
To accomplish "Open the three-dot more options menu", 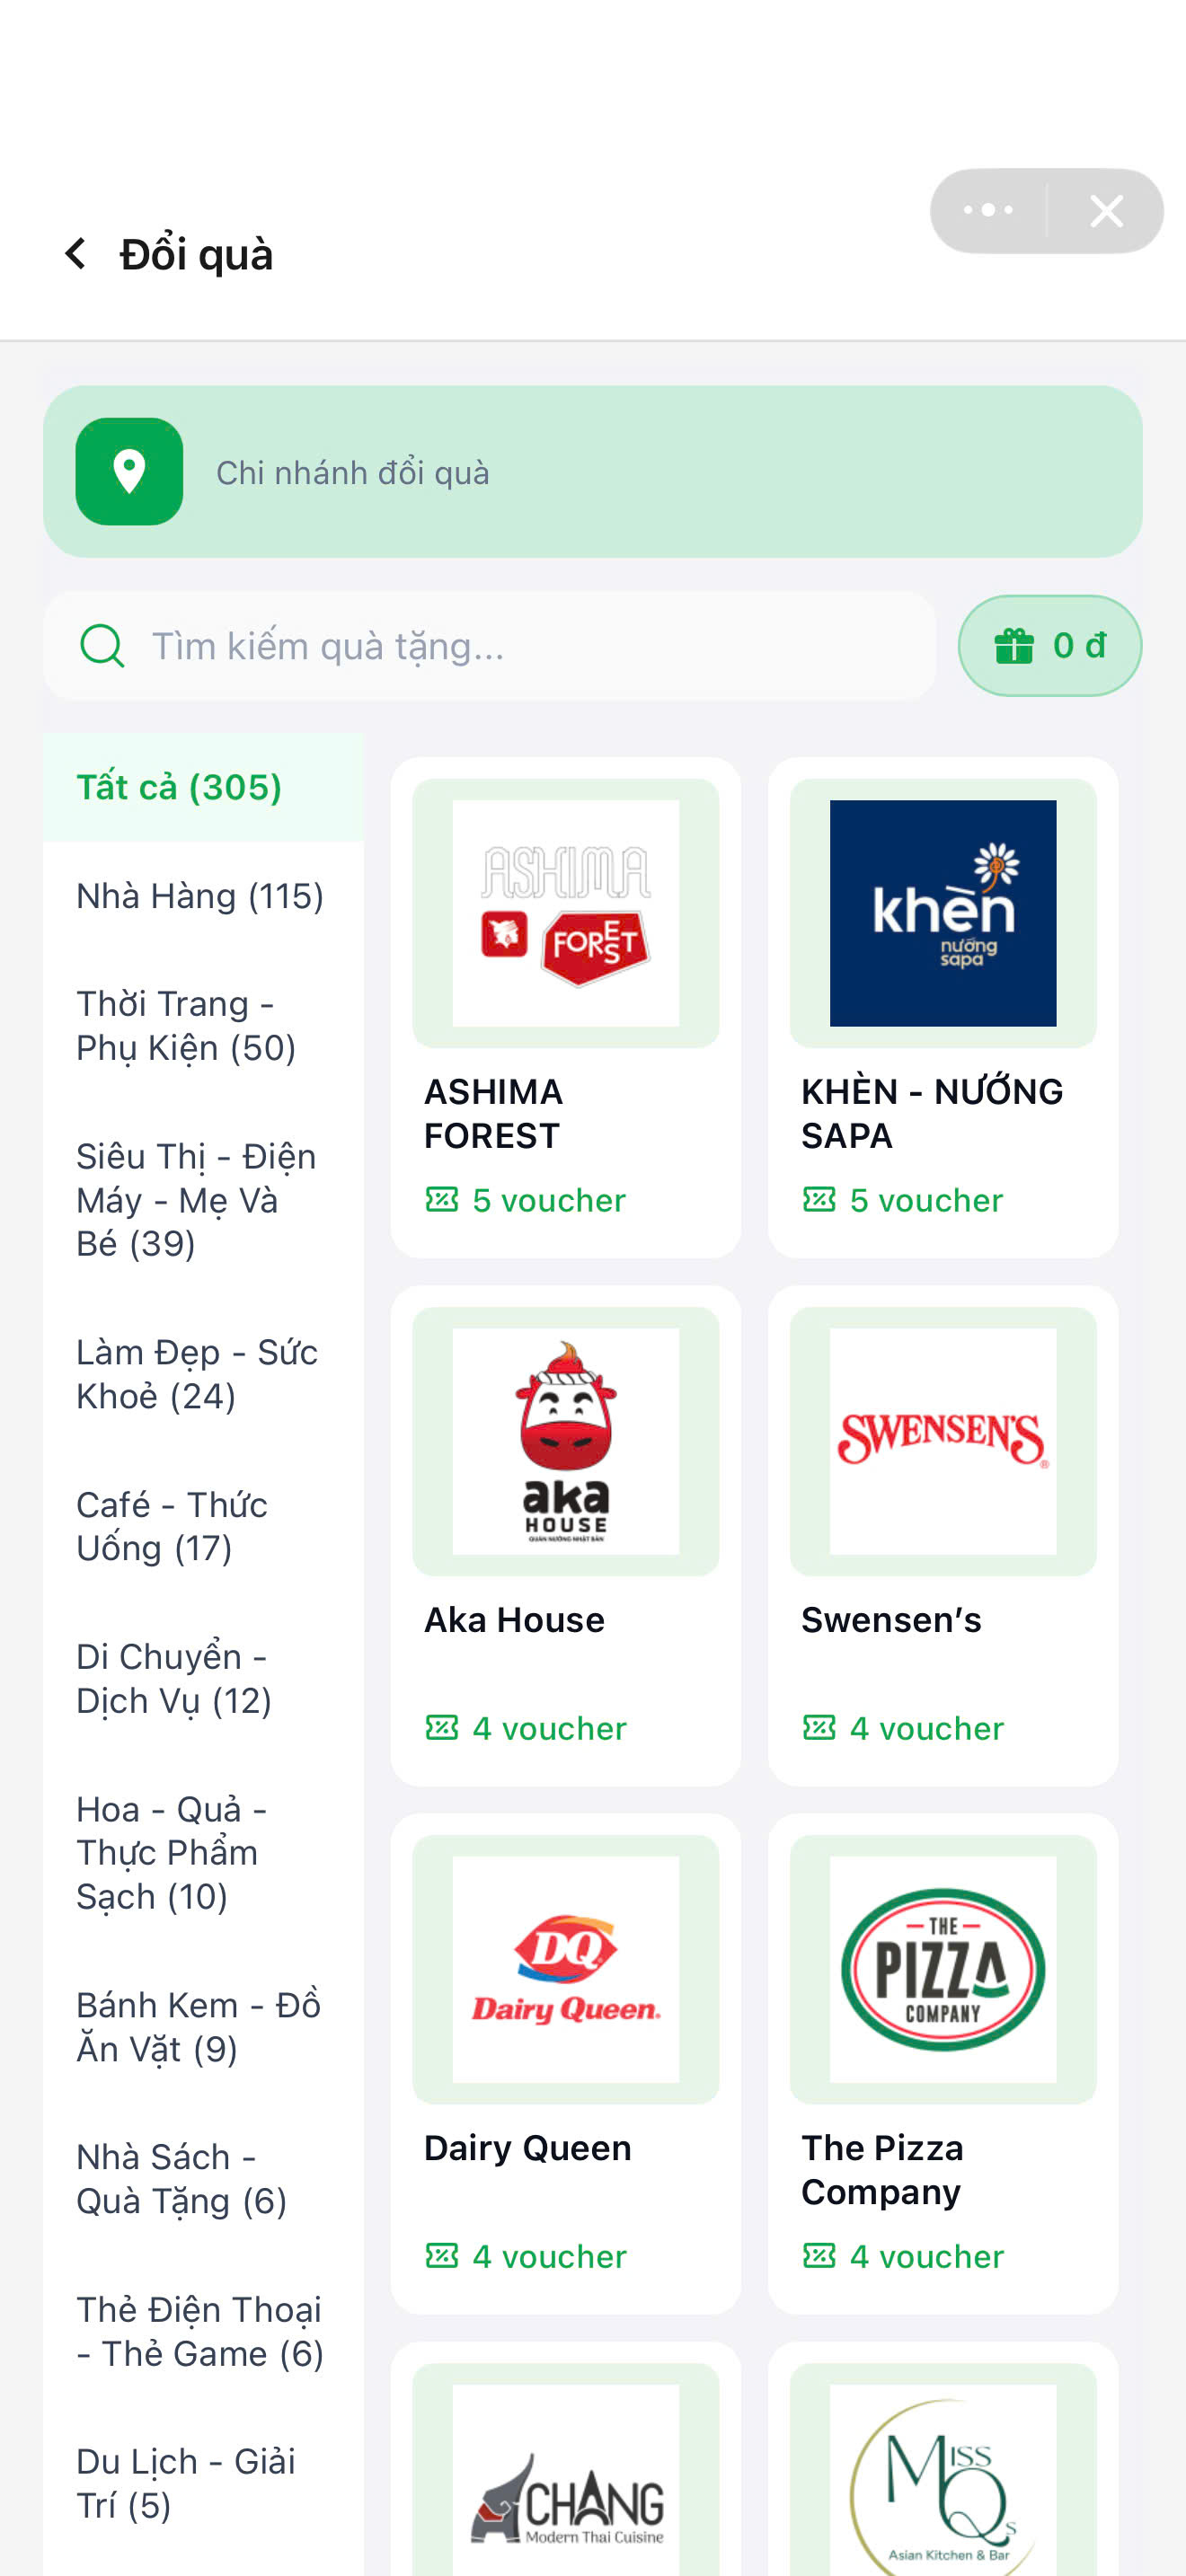I will pyautogui.click(x=988, y=210).
